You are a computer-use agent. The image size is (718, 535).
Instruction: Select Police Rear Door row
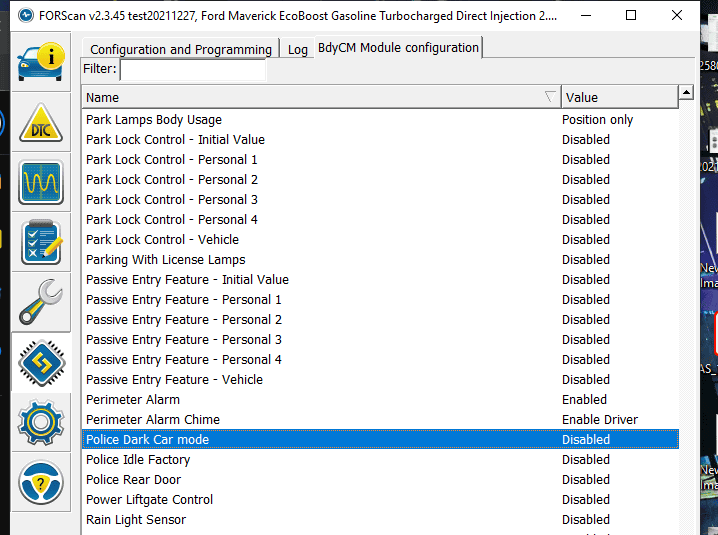click(x=380, y=480)
